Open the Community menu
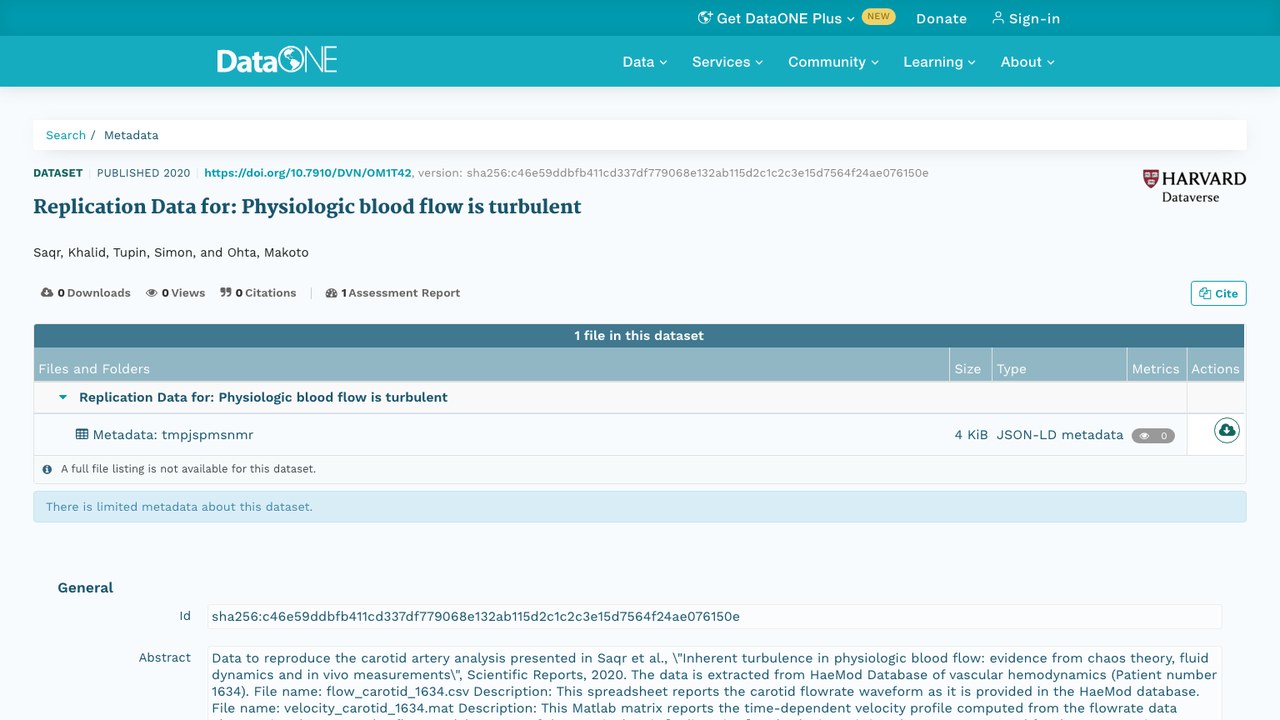 (834, 62)
